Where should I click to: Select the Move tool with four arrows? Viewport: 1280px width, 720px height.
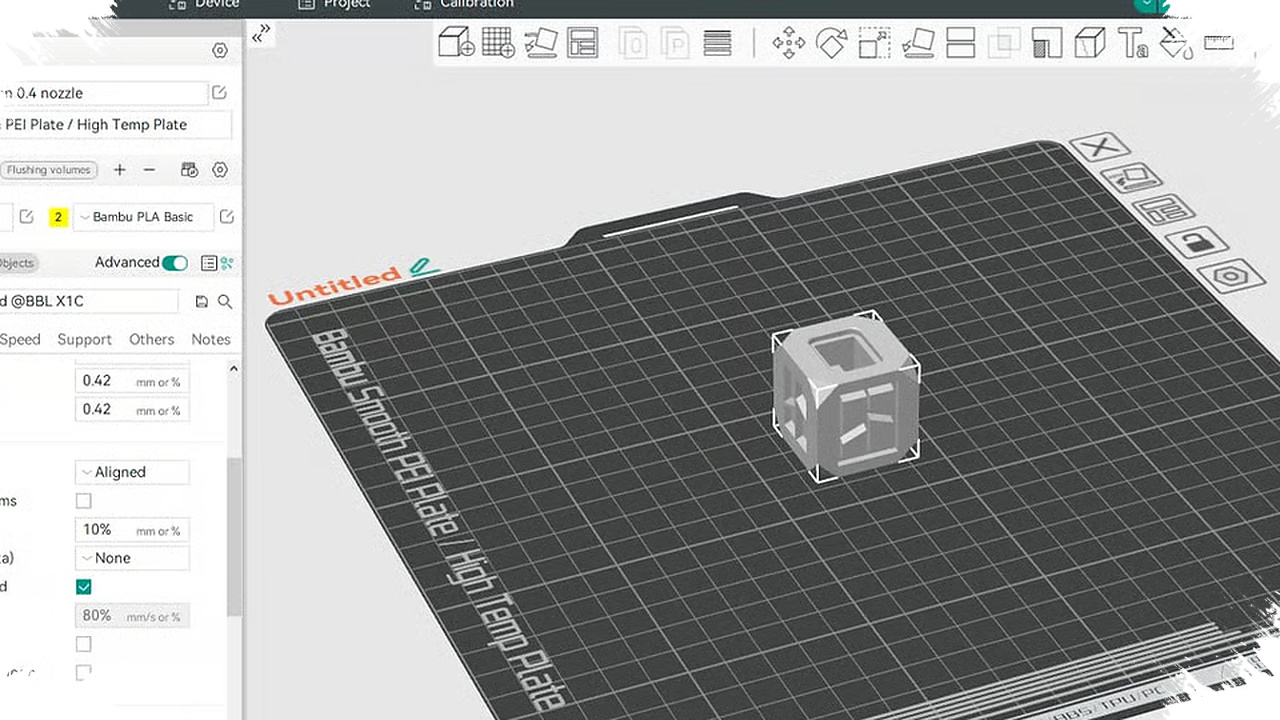789,42
